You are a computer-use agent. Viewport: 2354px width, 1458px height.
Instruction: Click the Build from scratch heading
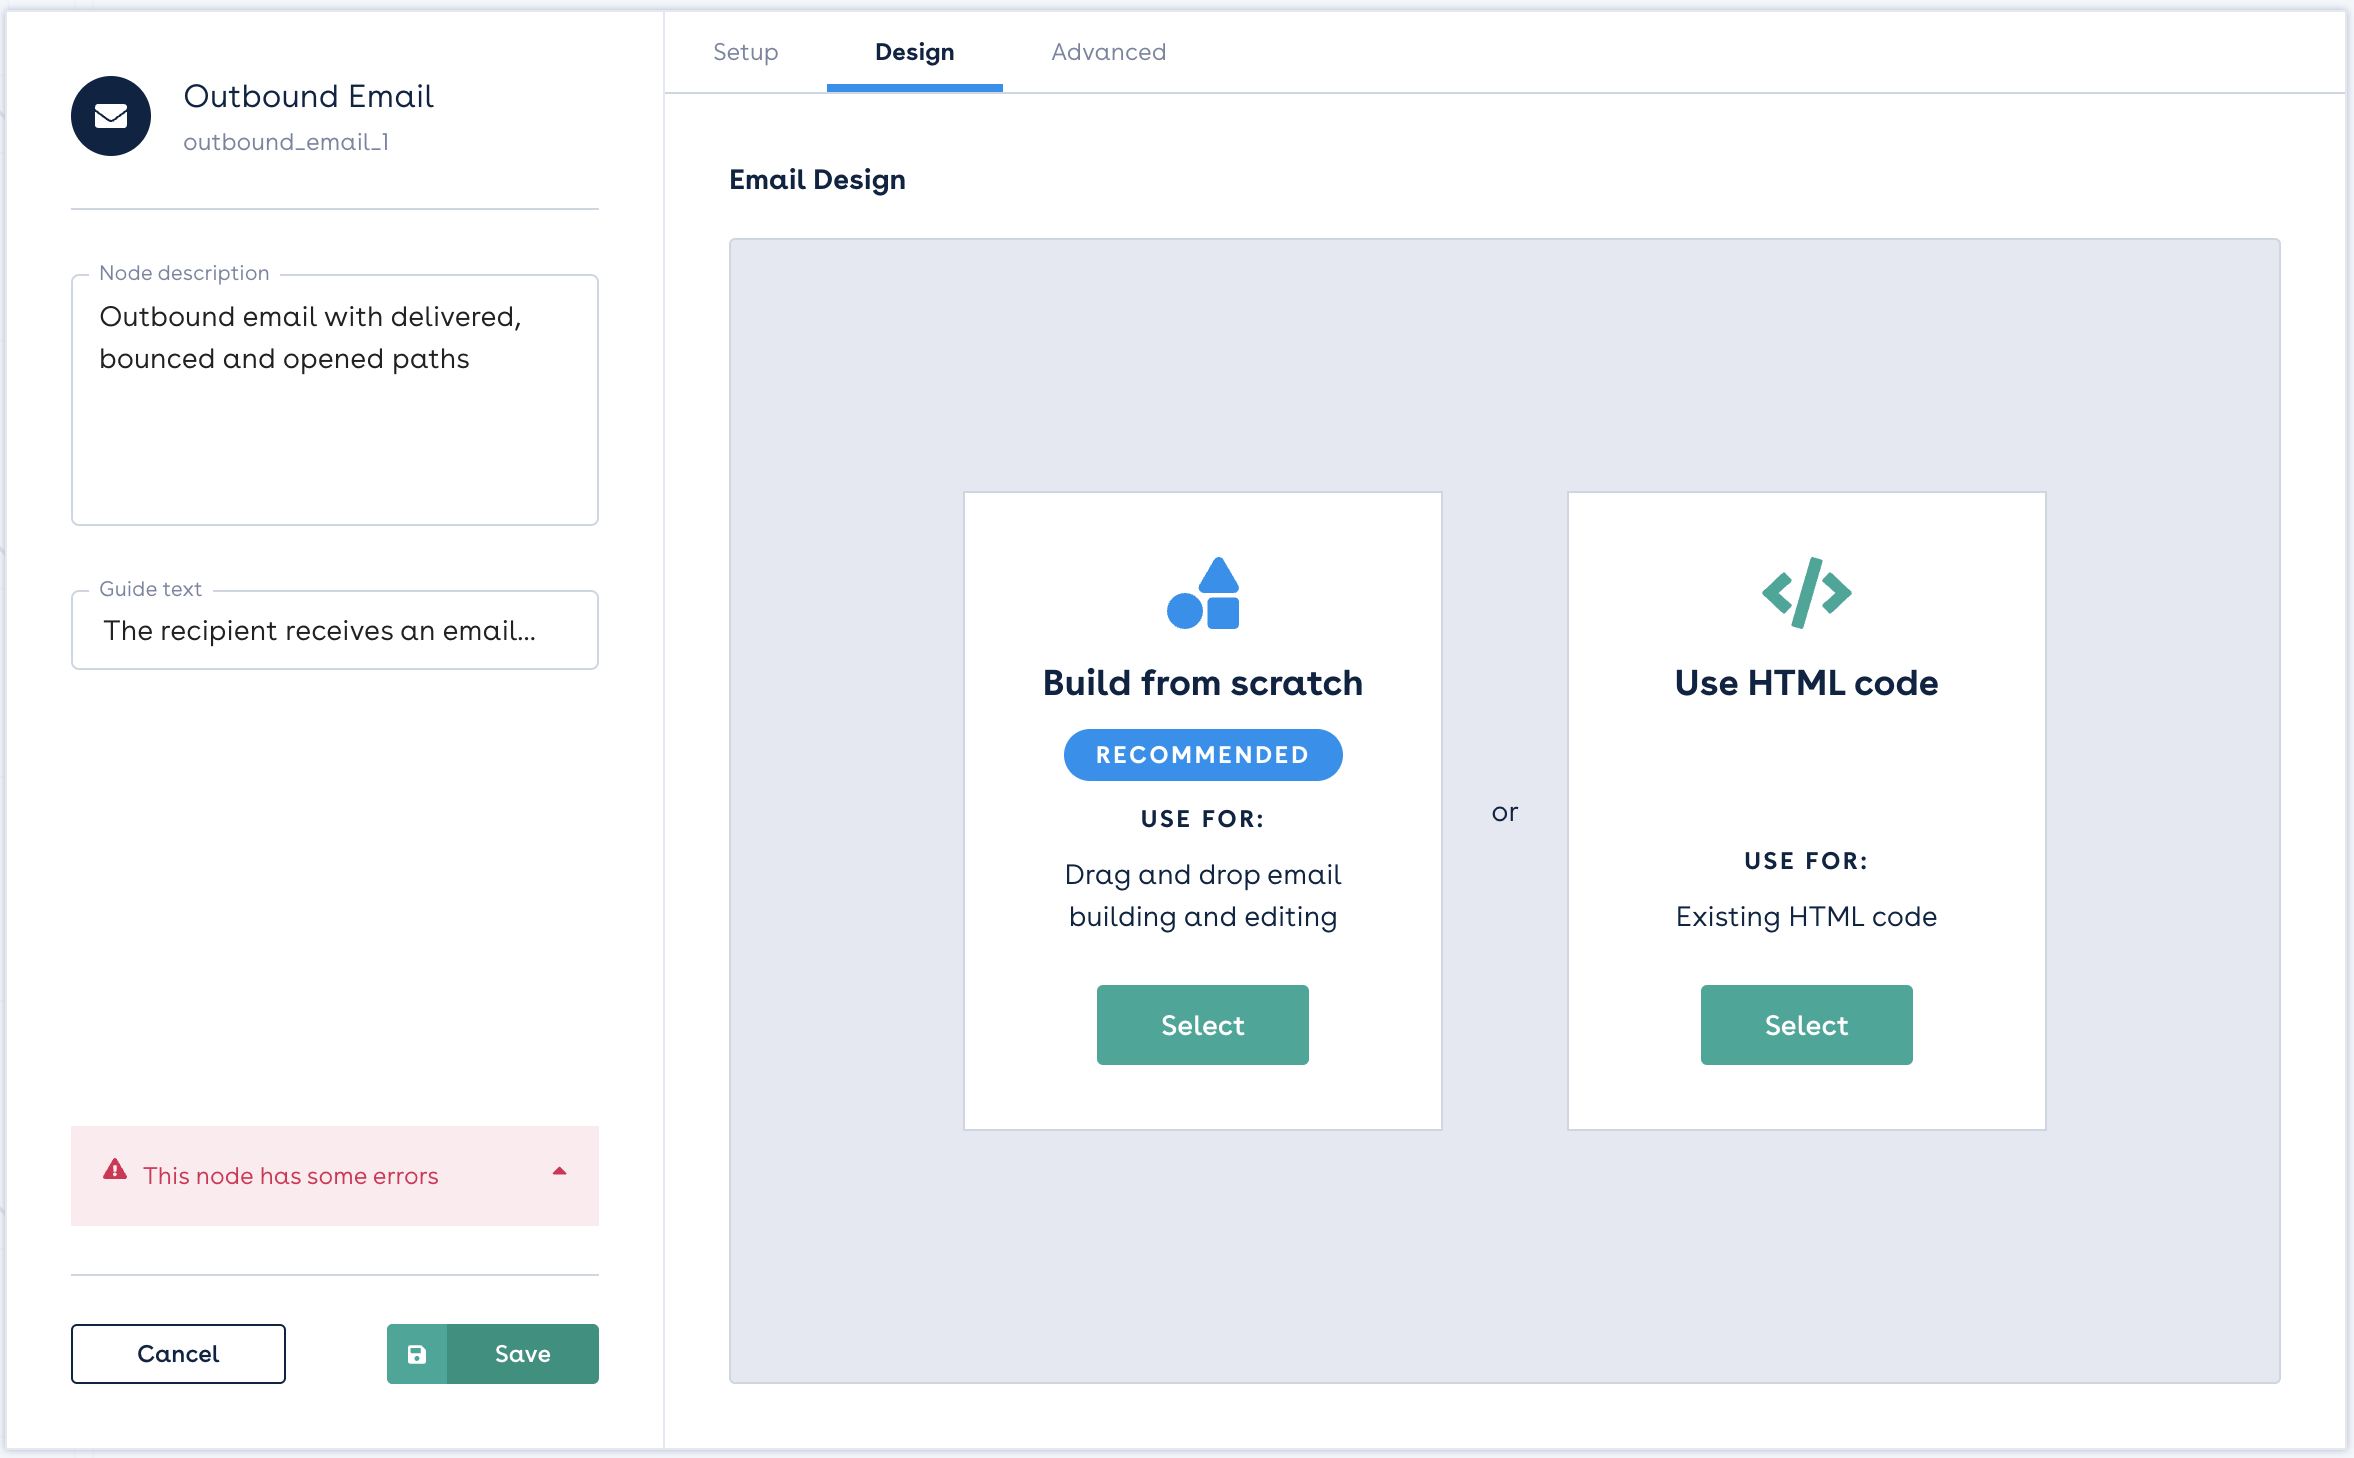[x=1203, y=683]
